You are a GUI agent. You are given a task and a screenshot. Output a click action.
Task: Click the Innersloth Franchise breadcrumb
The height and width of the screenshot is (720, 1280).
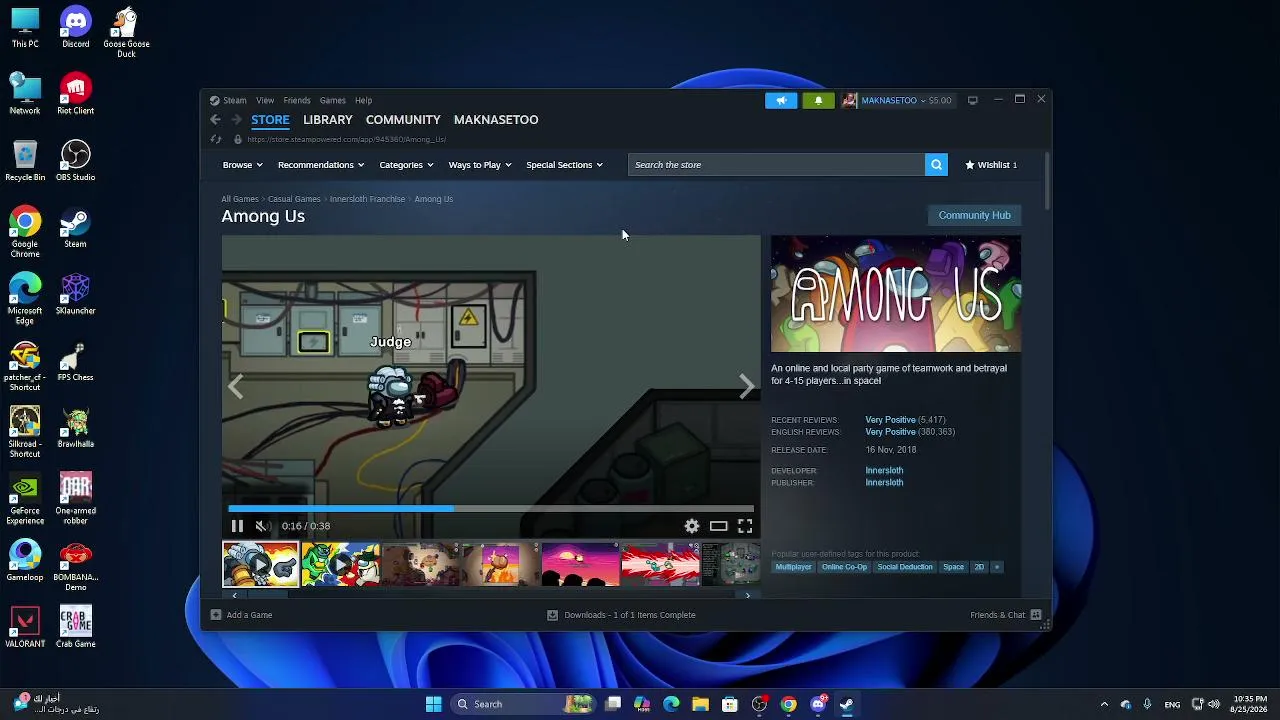tap(367, 199)
